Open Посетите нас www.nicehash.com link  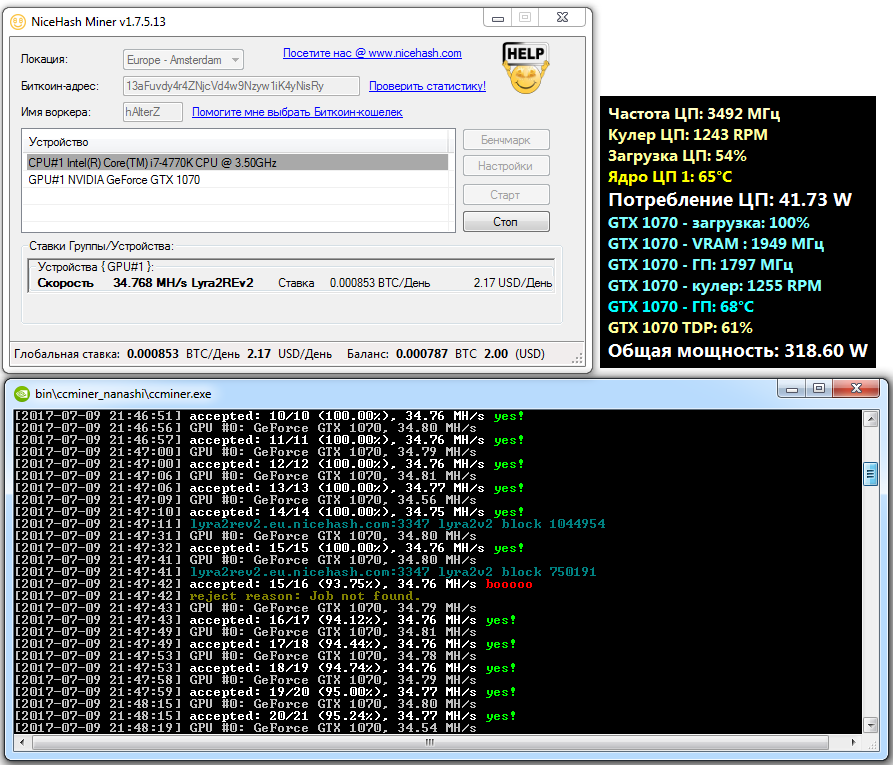click(x=372, y=53)
